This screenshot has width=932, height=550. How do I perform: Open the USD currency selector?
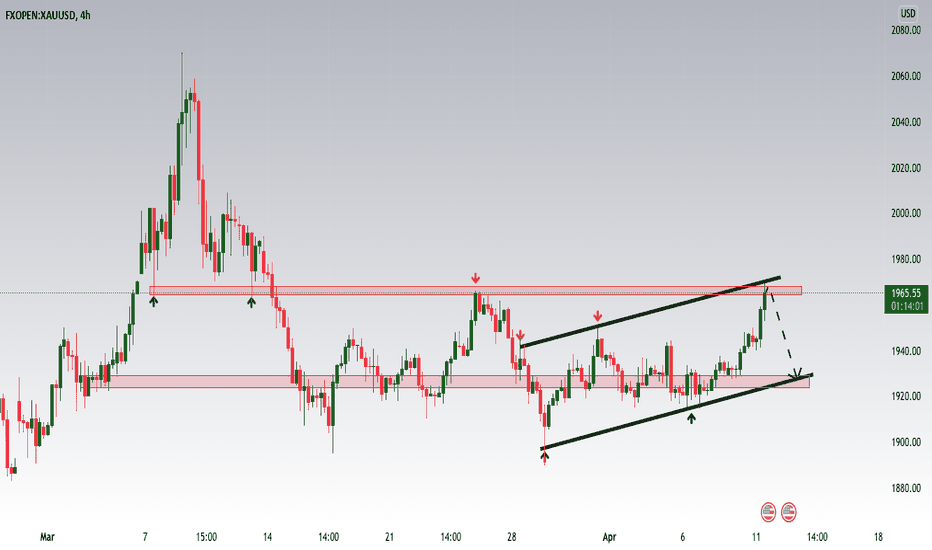(x=908, y=13)
